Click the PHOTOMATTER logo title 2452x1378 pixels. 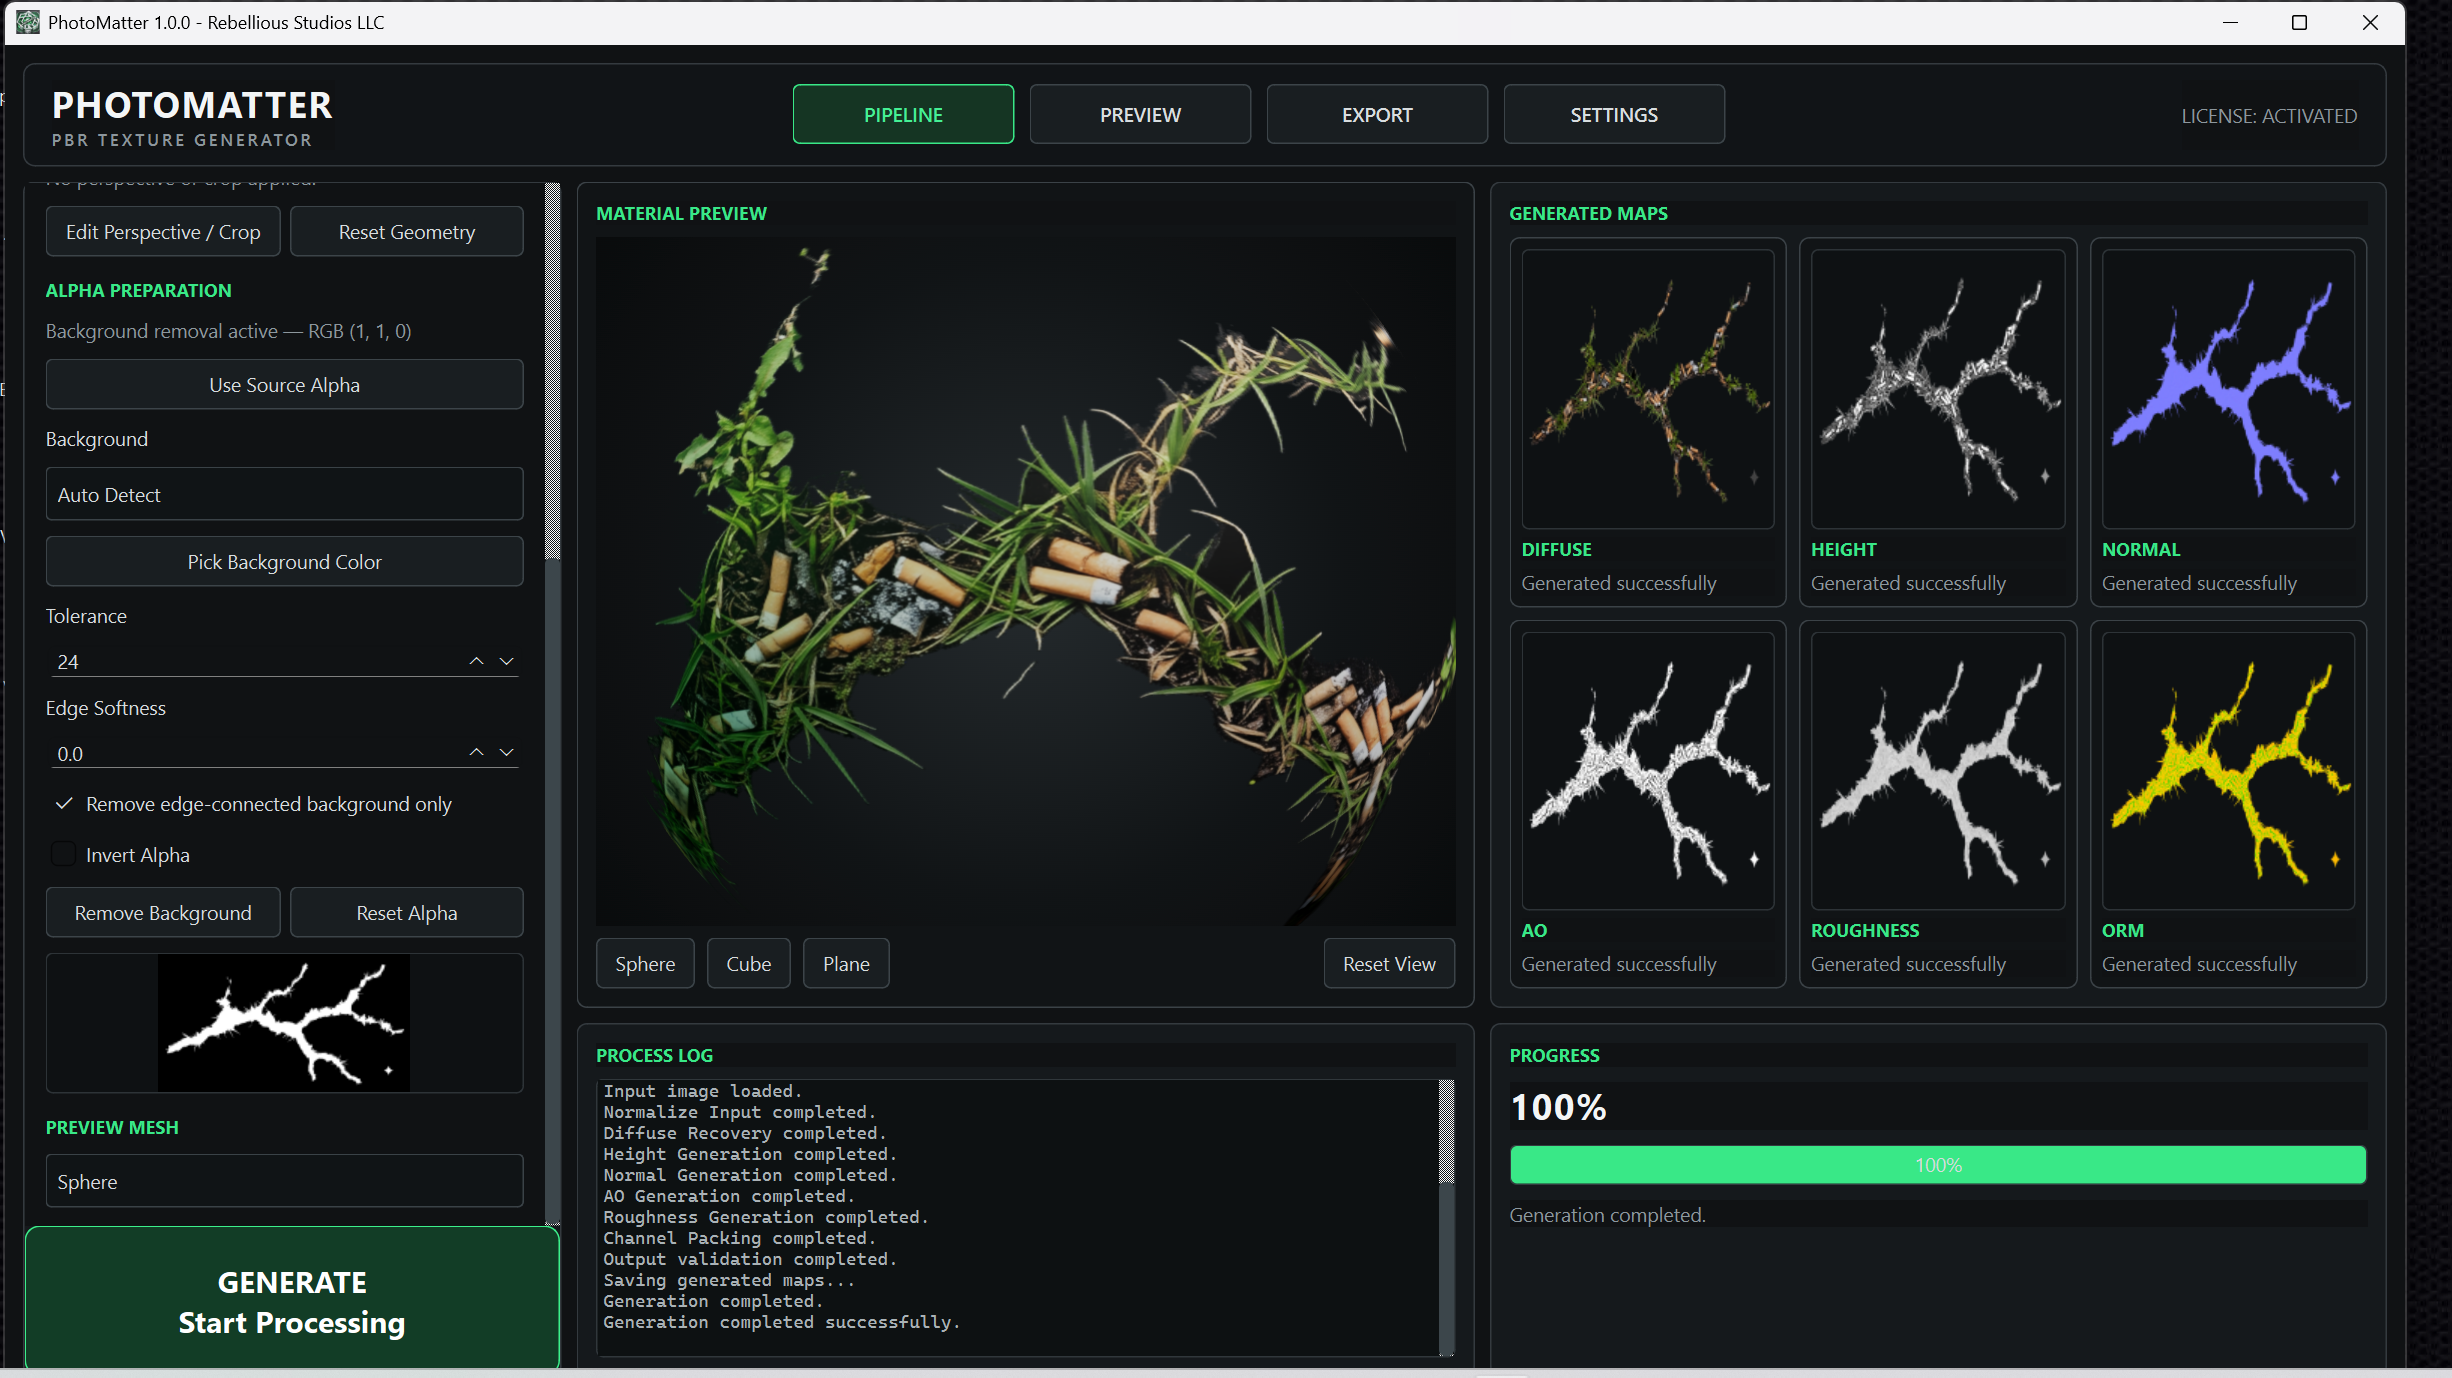coord(192,105)
